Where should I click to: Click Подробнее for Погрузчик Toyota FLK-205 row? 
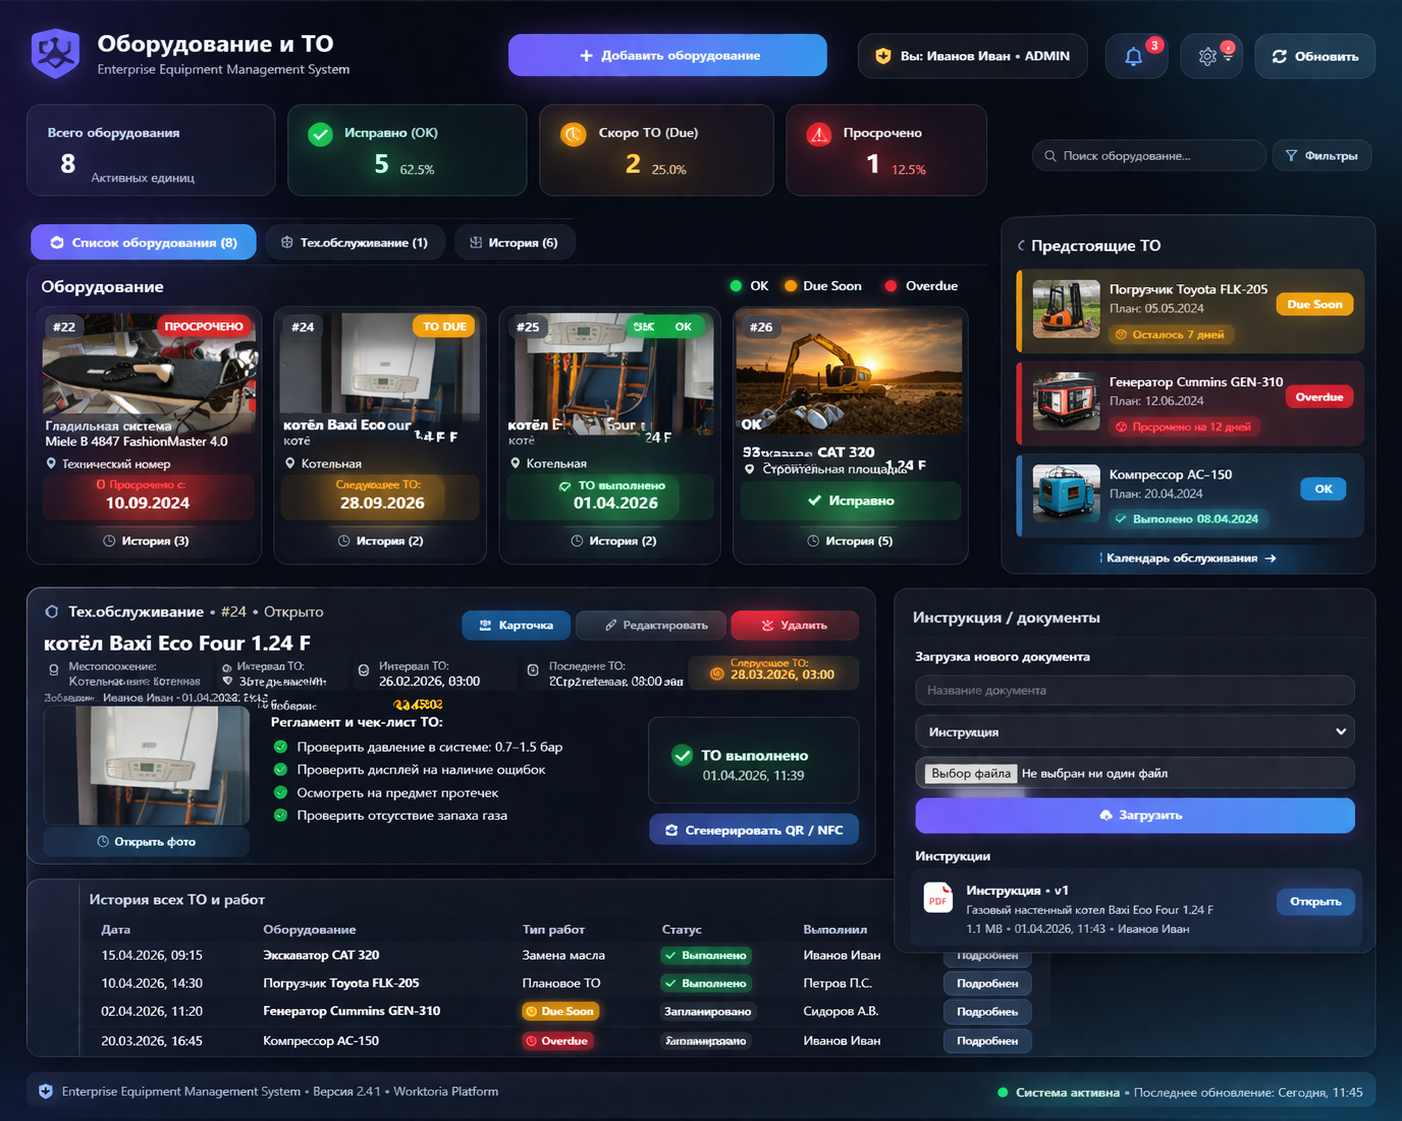tap(987, 984)
